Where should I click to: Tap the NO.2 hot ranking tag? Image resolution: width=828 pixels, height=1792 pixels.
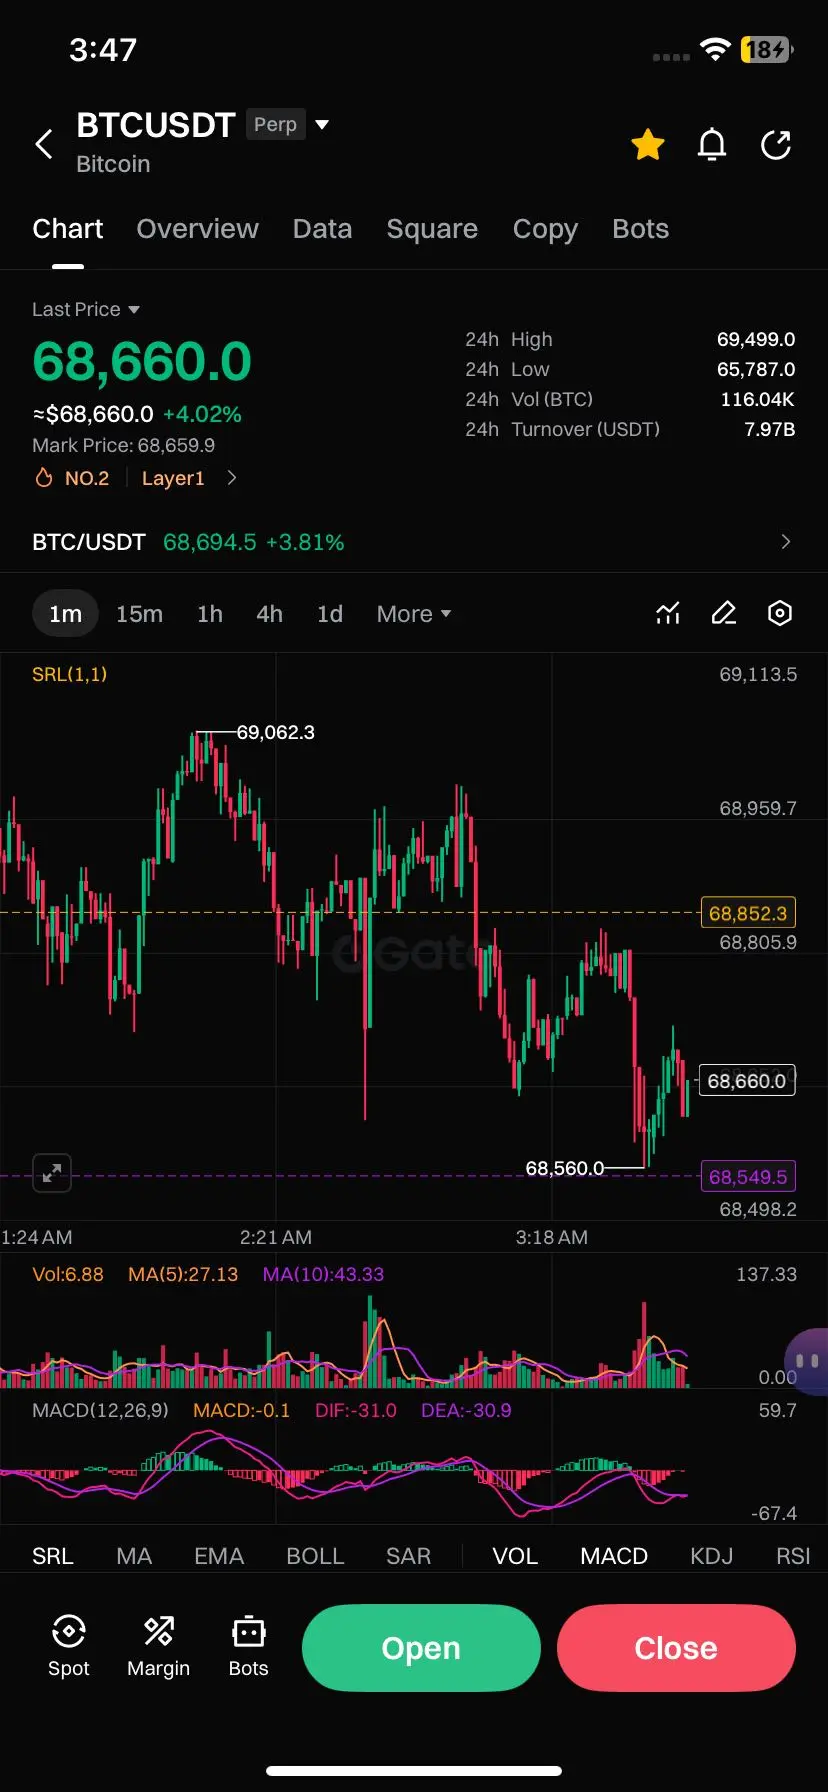73,478
